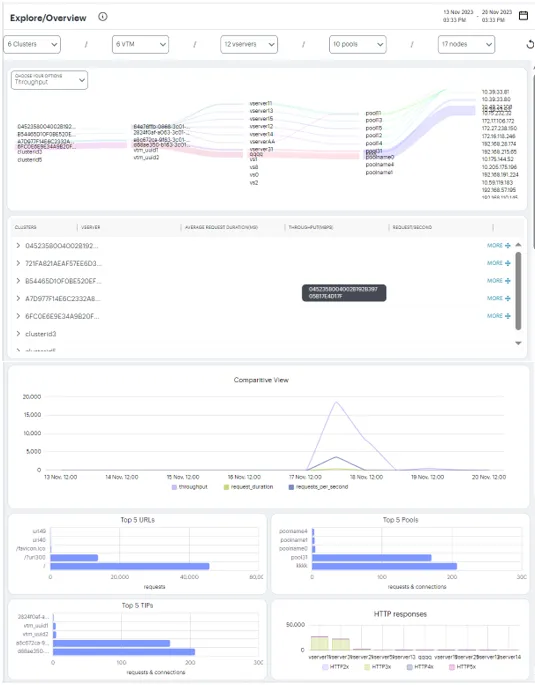Toggle the HTTP5x legend entry
This screenshot has width=535, height=685.
pyautogui.click(x=462, y=667)
